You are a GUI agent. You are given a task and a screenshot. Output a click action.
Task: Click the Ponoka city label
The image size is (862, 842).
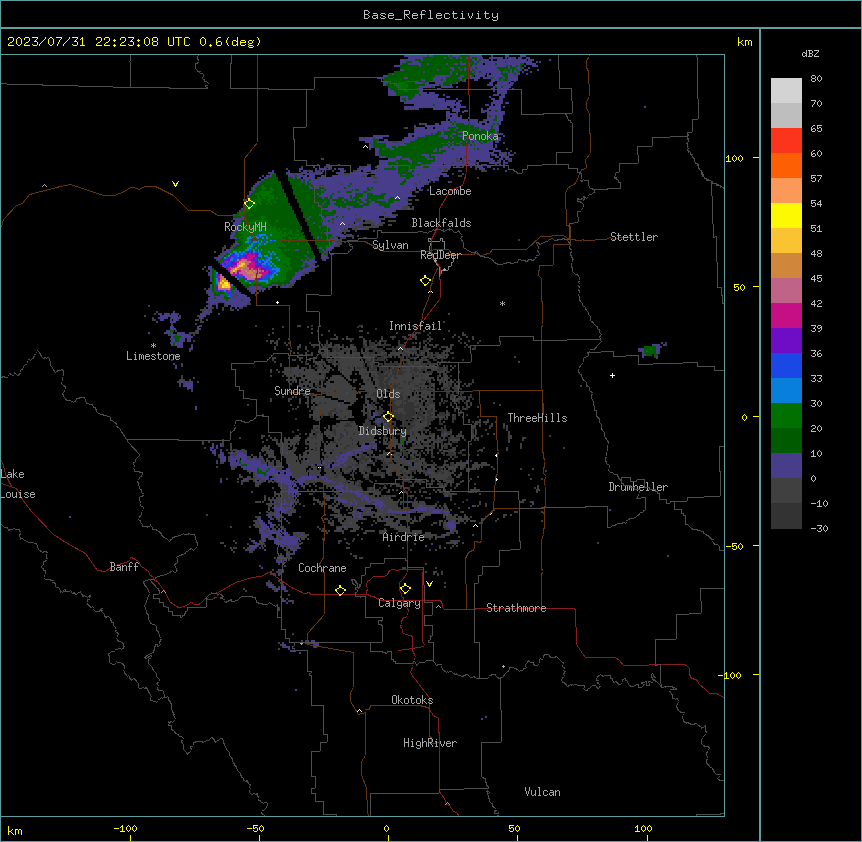480,136
